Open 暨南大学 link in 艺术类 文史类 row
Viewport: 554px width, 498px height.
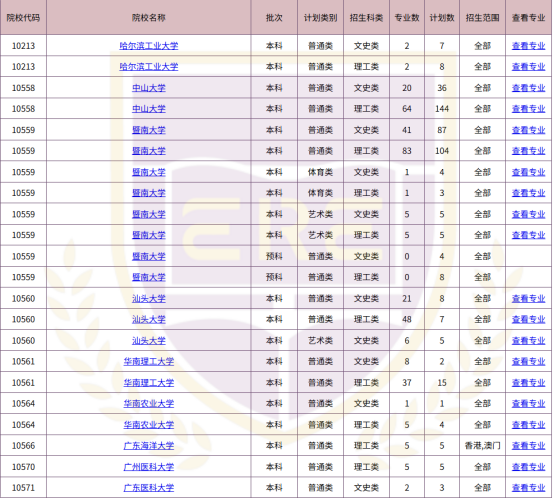coord(149,214)
